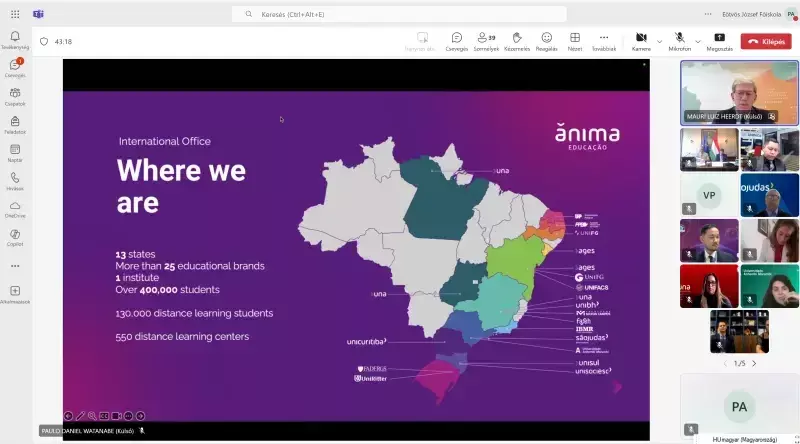Open the PA profile avatar top right
The image size is (800, 444).
[x=791, y=14]
